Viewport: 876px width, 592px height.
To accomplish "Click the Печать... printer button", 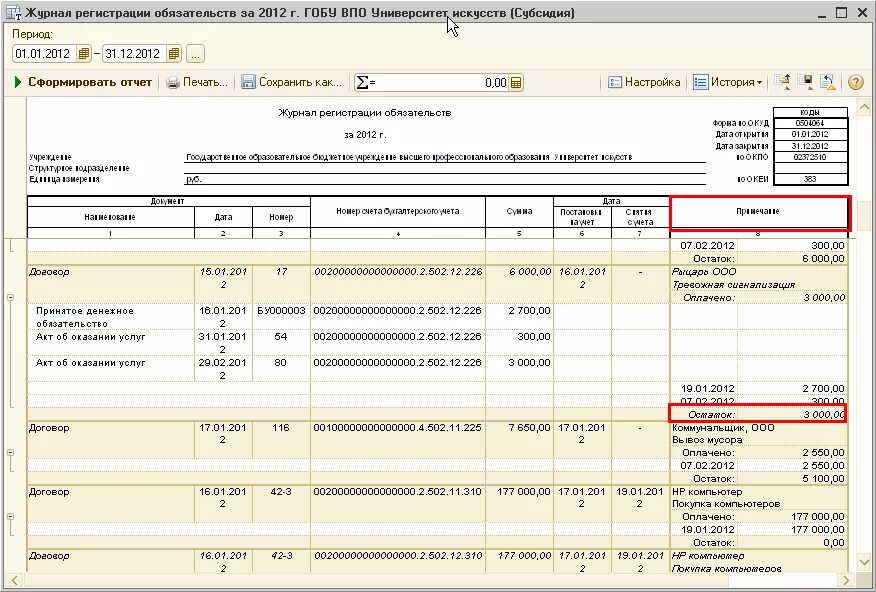I will click(198, 82).
